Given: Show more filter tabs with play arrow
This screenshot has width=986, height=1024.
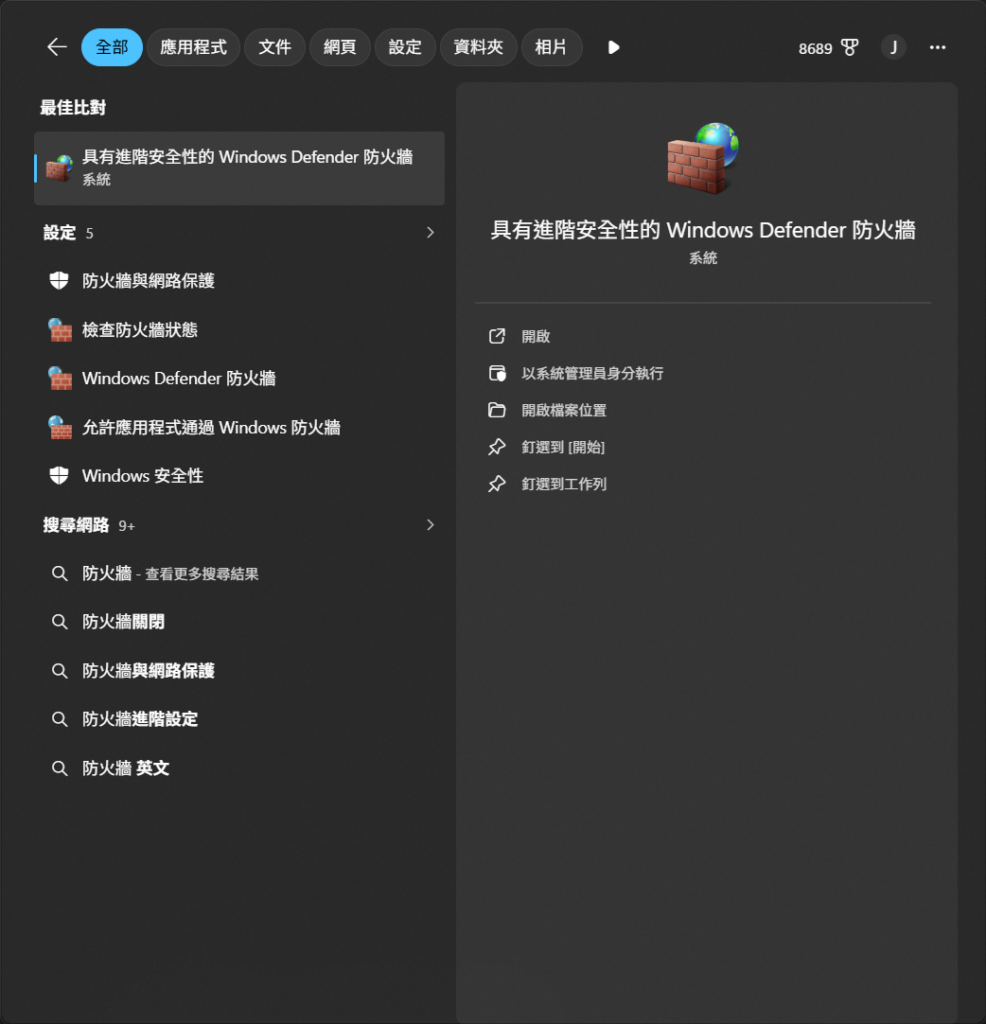Looking at the screenshot, I should [x=613, y=48].
